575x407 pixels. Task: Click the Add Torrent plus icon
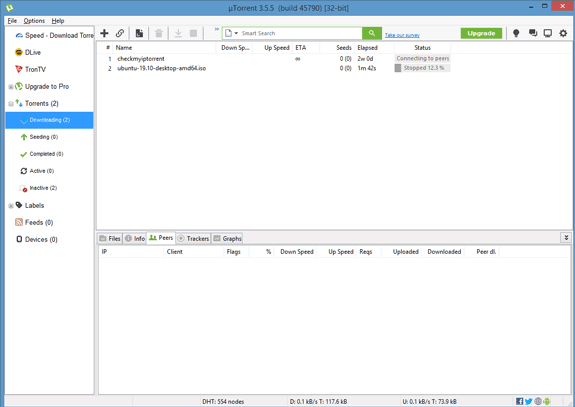[x=104, y=33]
